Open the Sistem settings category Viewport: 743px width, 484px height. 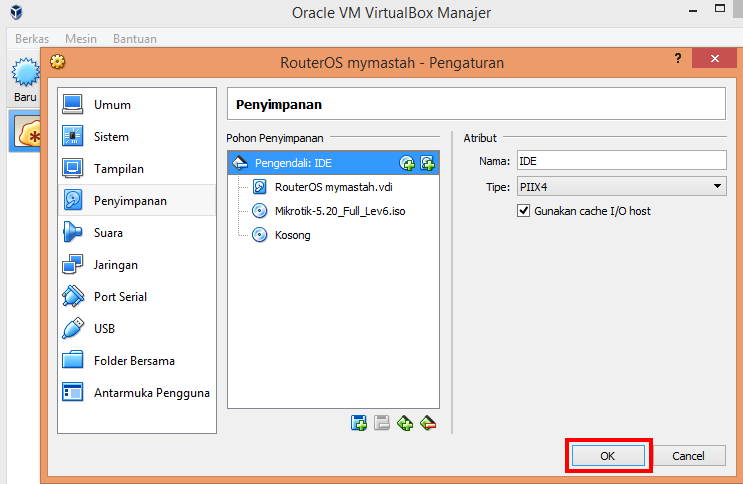[136, 137]
